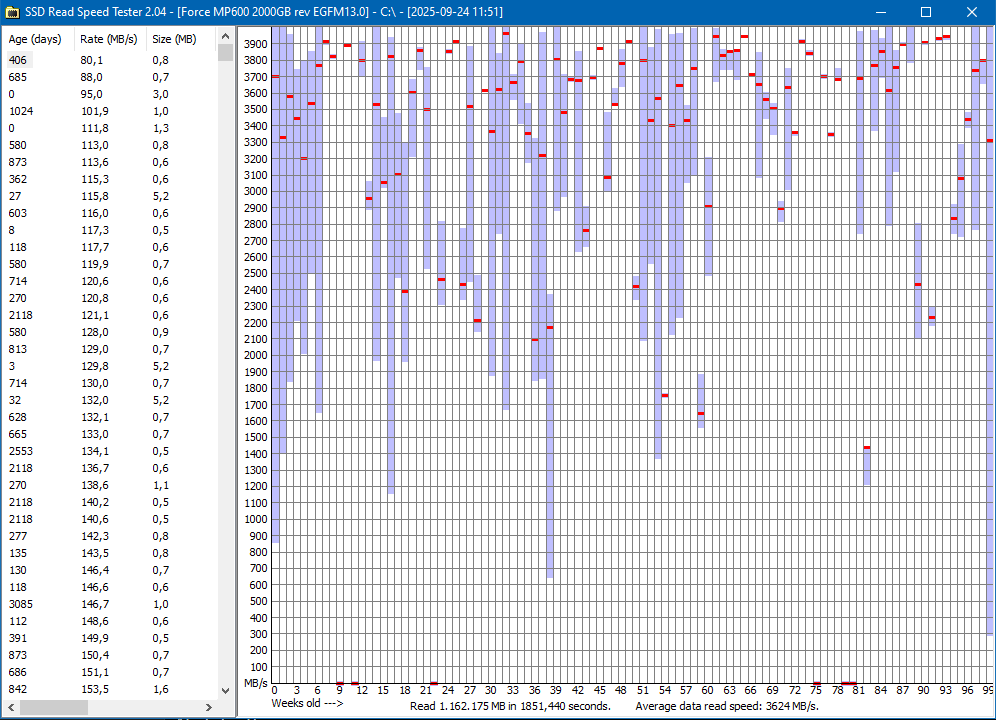The width and height of the screenshot is (996, 720).
Task: Select the row with age 112 days
Action: click(109, 621)
